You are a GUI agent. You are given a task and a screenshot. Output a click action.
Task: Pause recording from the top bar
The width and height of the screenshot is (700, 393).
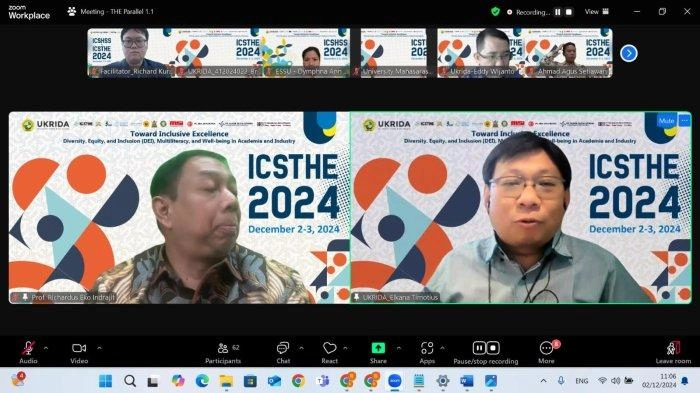tap(558, 12)
